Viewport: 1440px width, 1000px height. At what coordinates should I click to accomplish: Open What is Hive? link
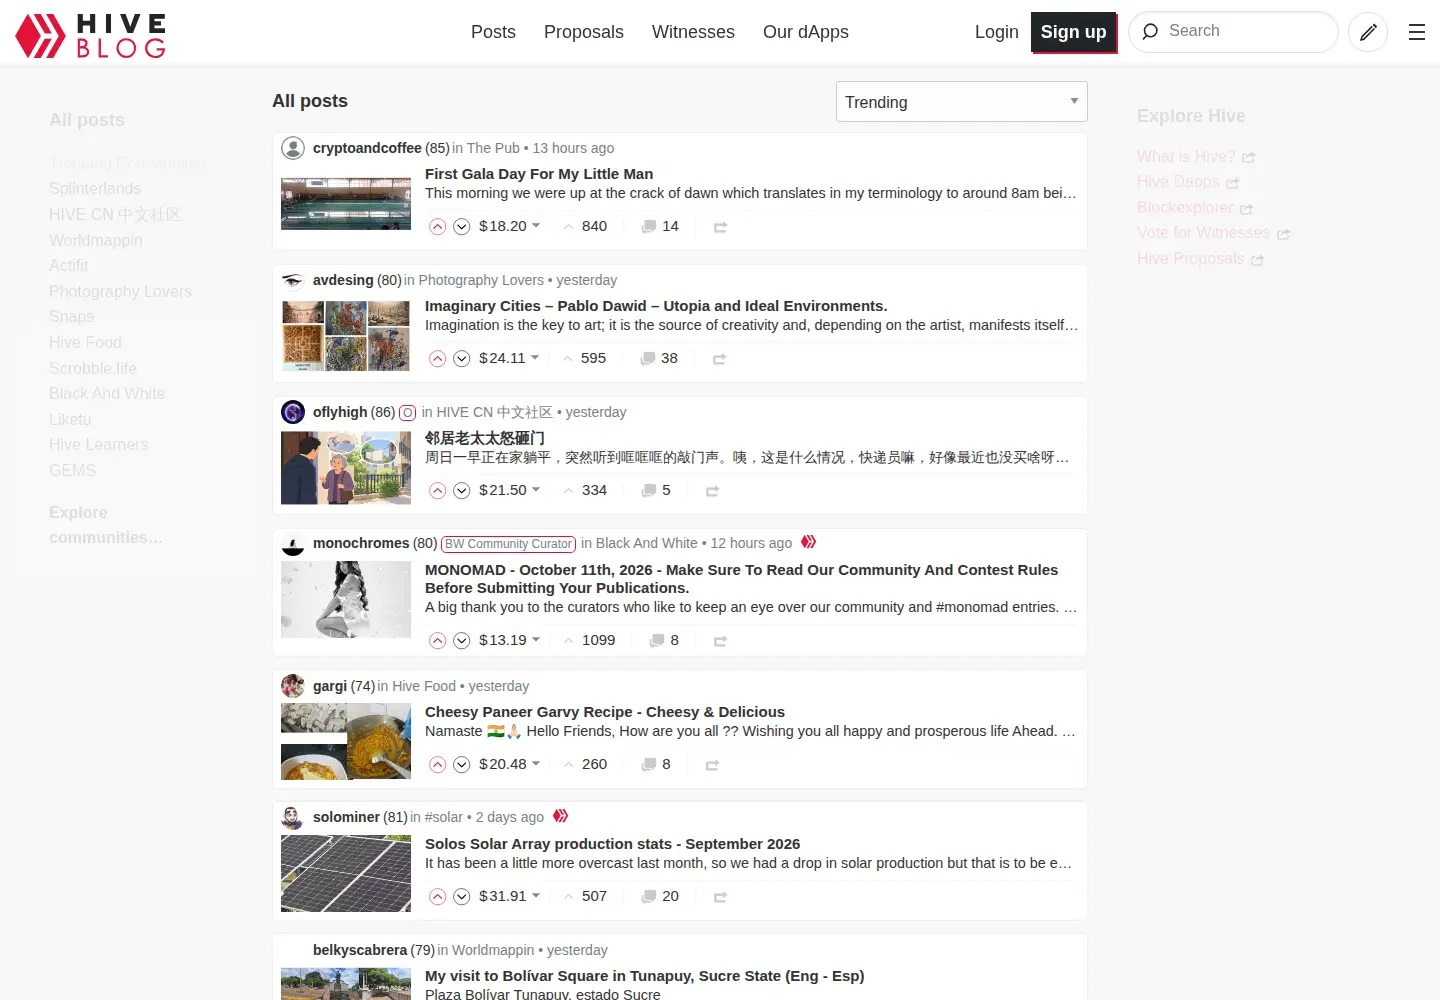1196,157
